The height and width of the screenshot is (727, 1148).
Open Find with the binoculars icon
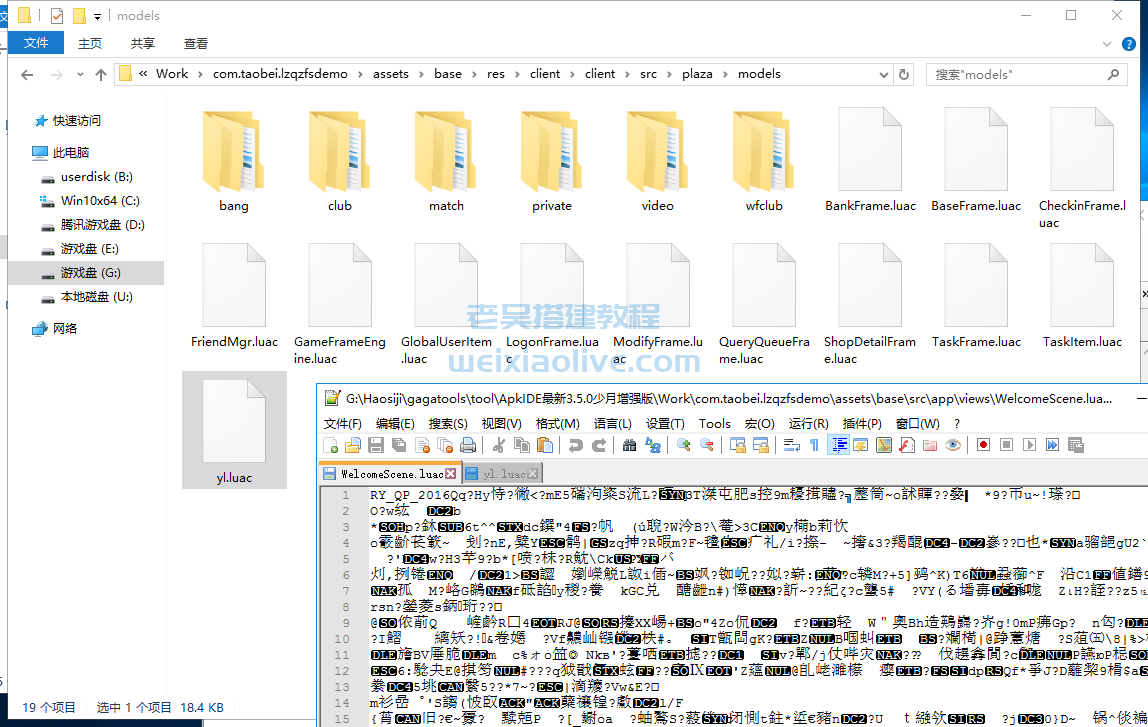pyautogui.click(x=629, y=445)
